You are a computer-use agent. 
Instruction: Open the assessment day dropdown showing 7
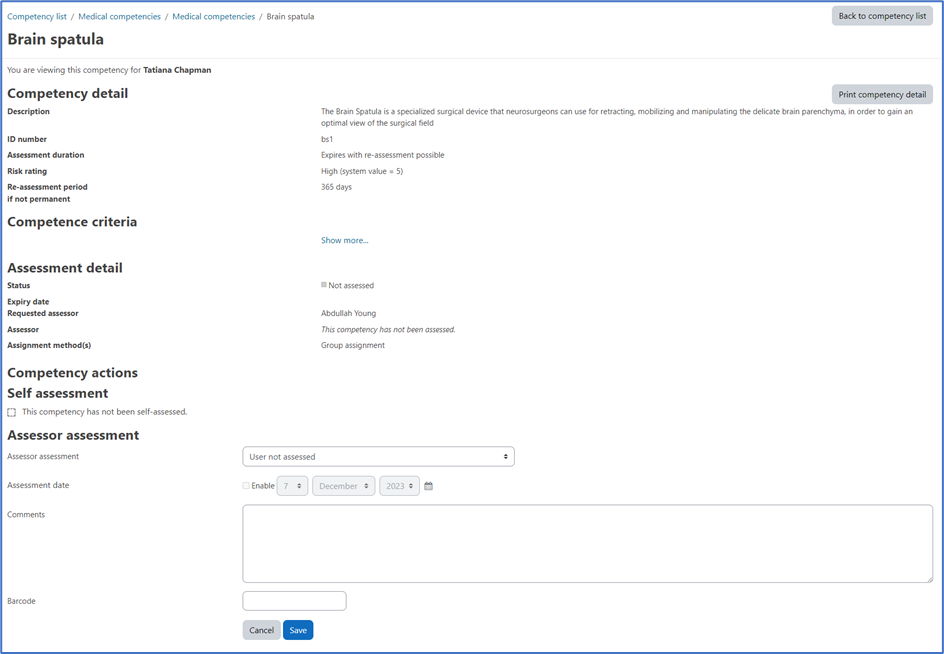click(x=292, y=486)
